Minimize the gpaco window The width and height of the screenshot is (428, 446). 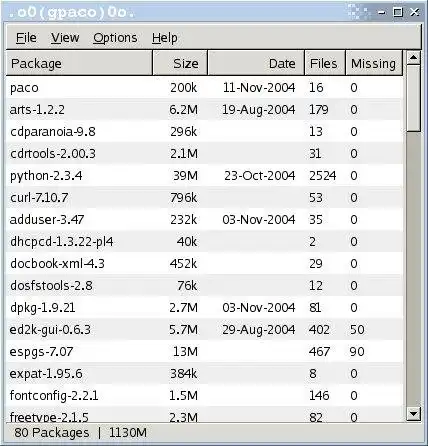tap(382, 13)
